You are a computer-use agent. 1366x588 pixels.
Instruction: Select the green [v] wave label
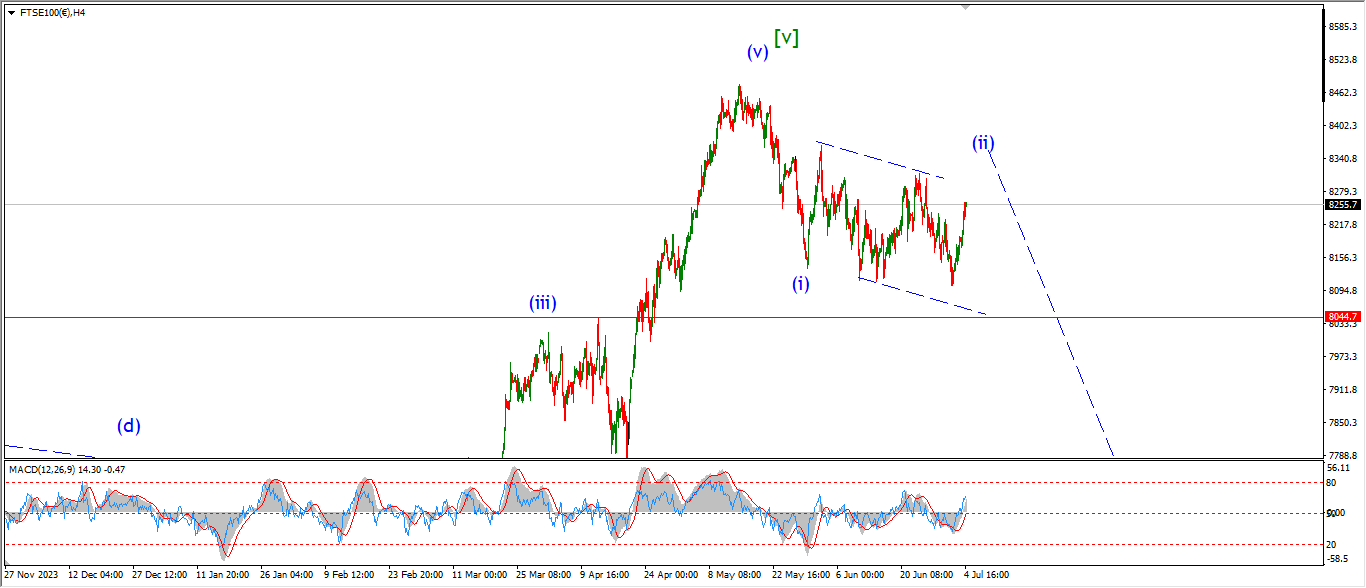tap(786, 38)
